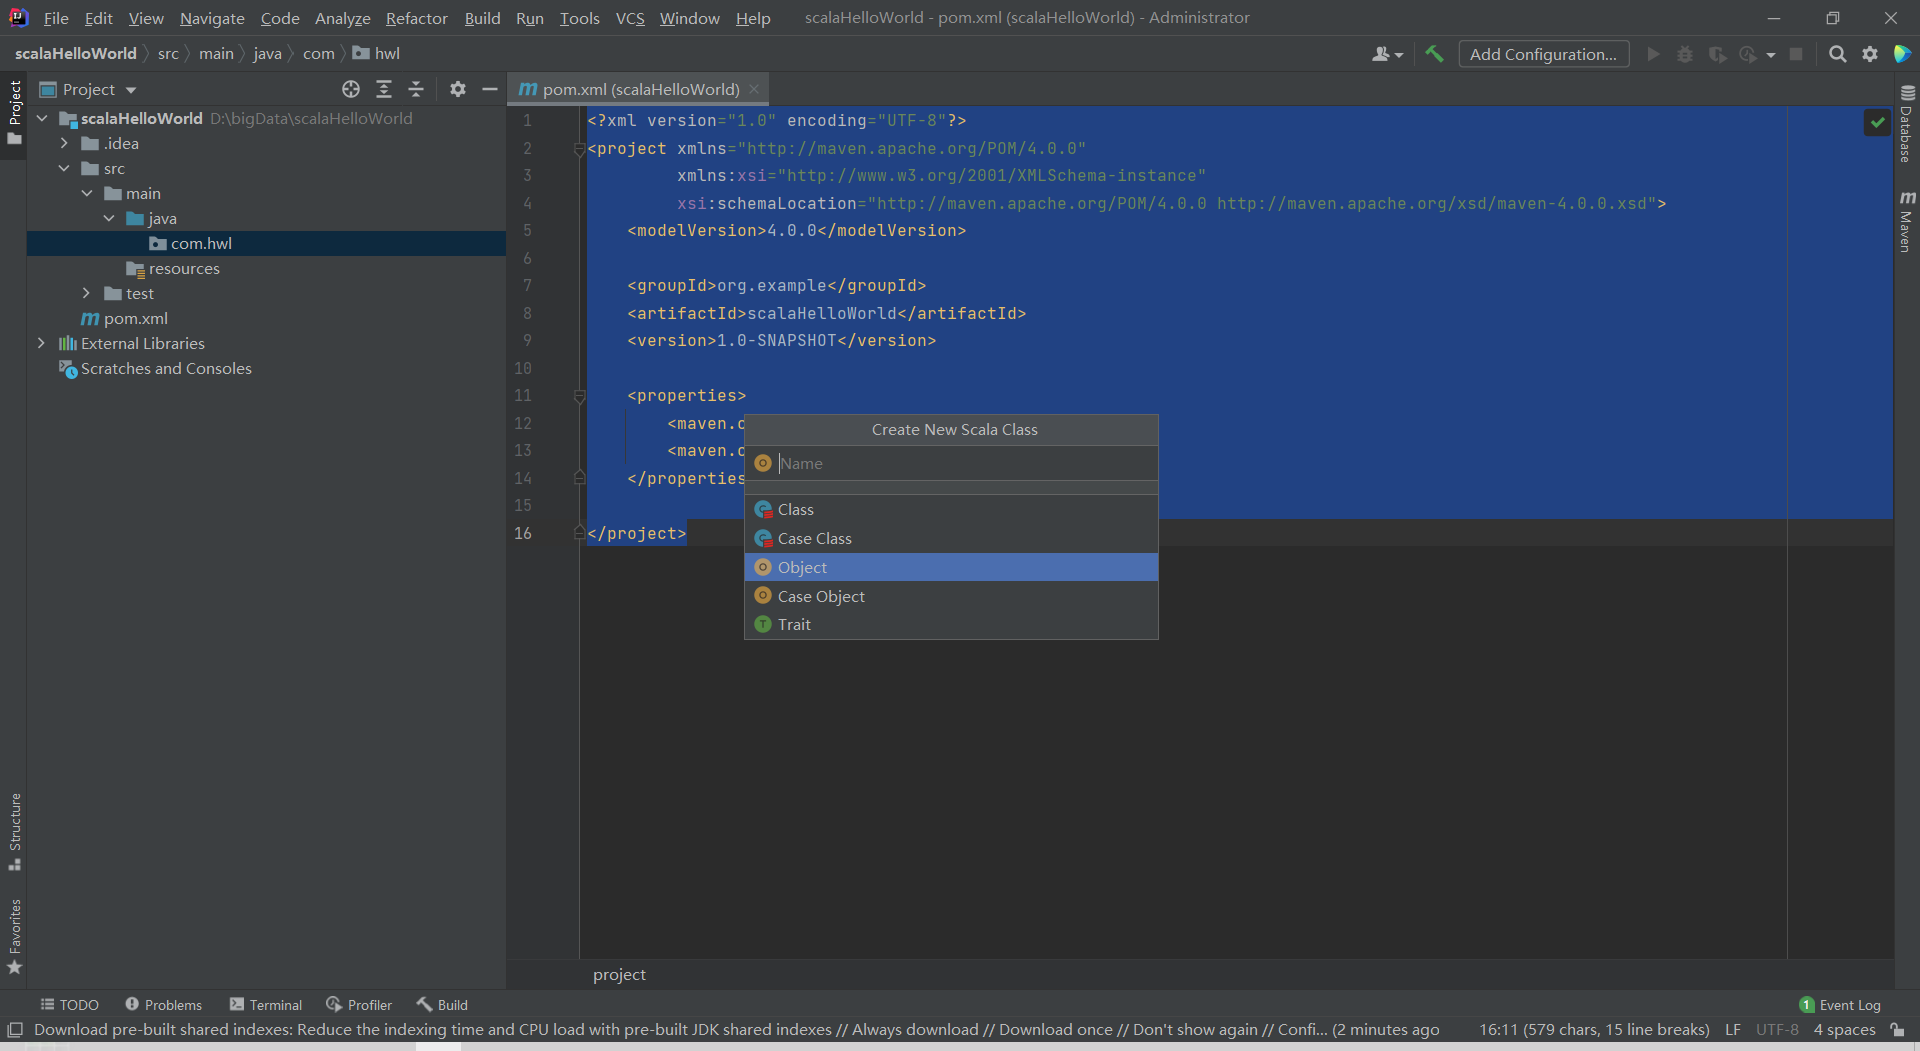This screenshot has height=1051, width=1920.
Task: Expand the .idea folder
Action: 64,143
